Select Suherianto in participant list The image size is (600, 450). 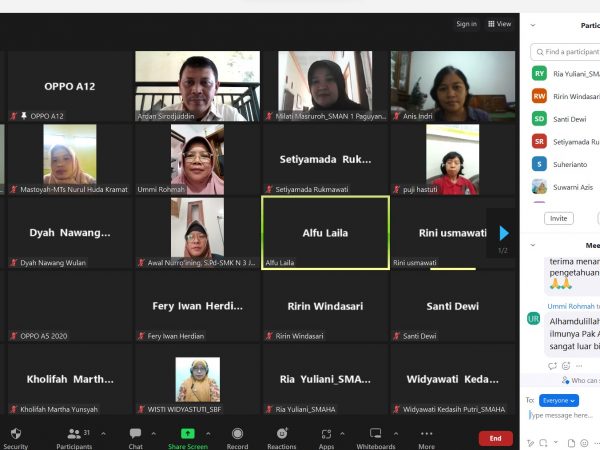[x=566, y=164]
